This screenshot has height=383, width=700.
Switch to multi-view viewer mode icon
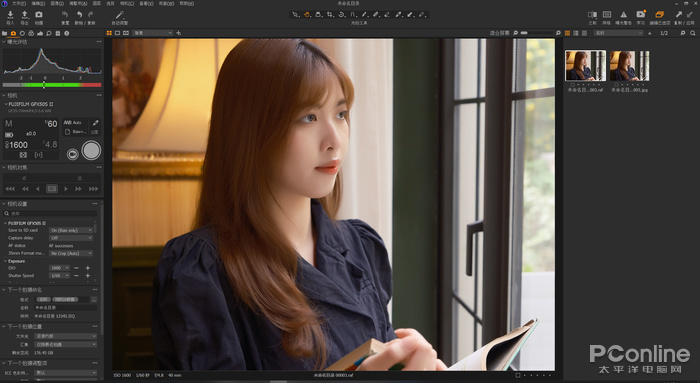tap(109, 33)
